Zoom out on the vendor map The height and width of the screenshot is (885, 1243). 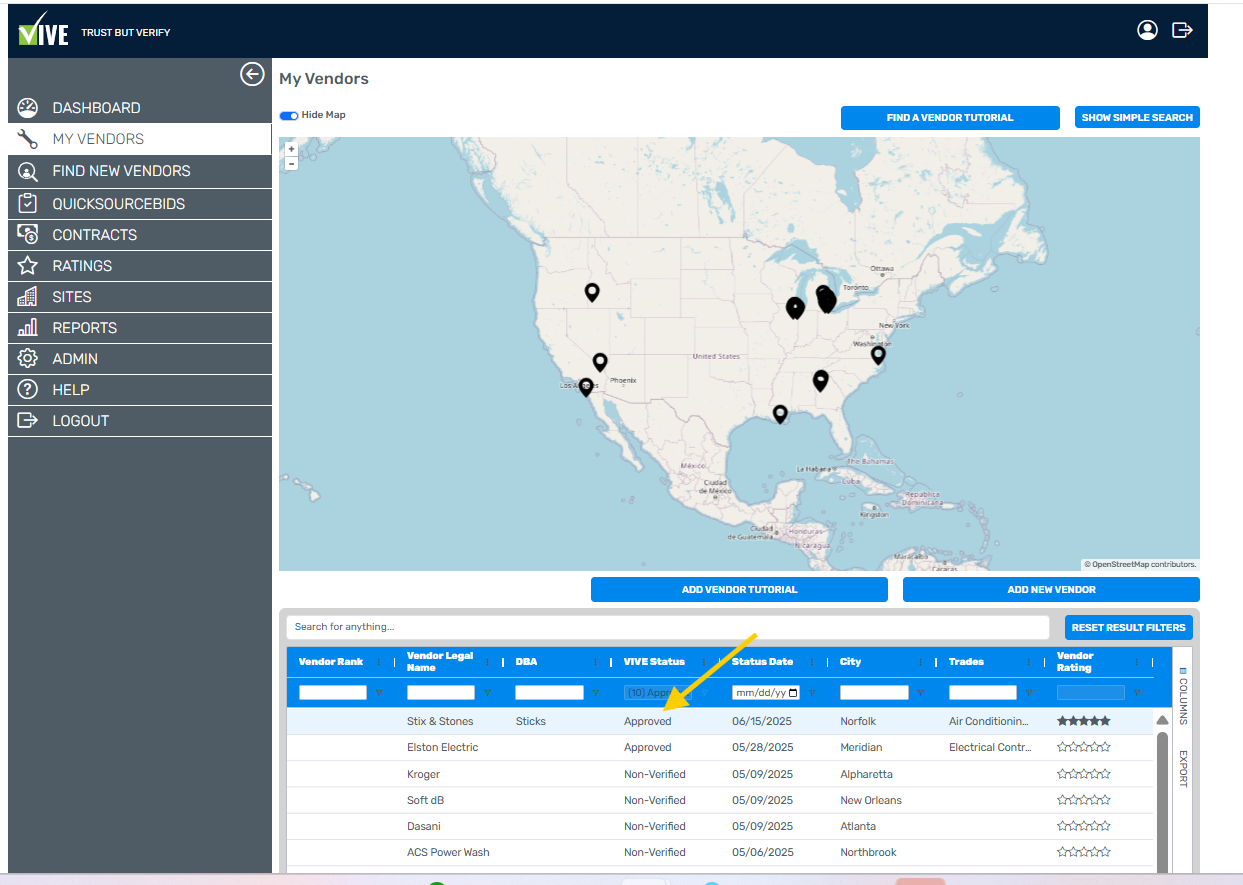[291, 163]
